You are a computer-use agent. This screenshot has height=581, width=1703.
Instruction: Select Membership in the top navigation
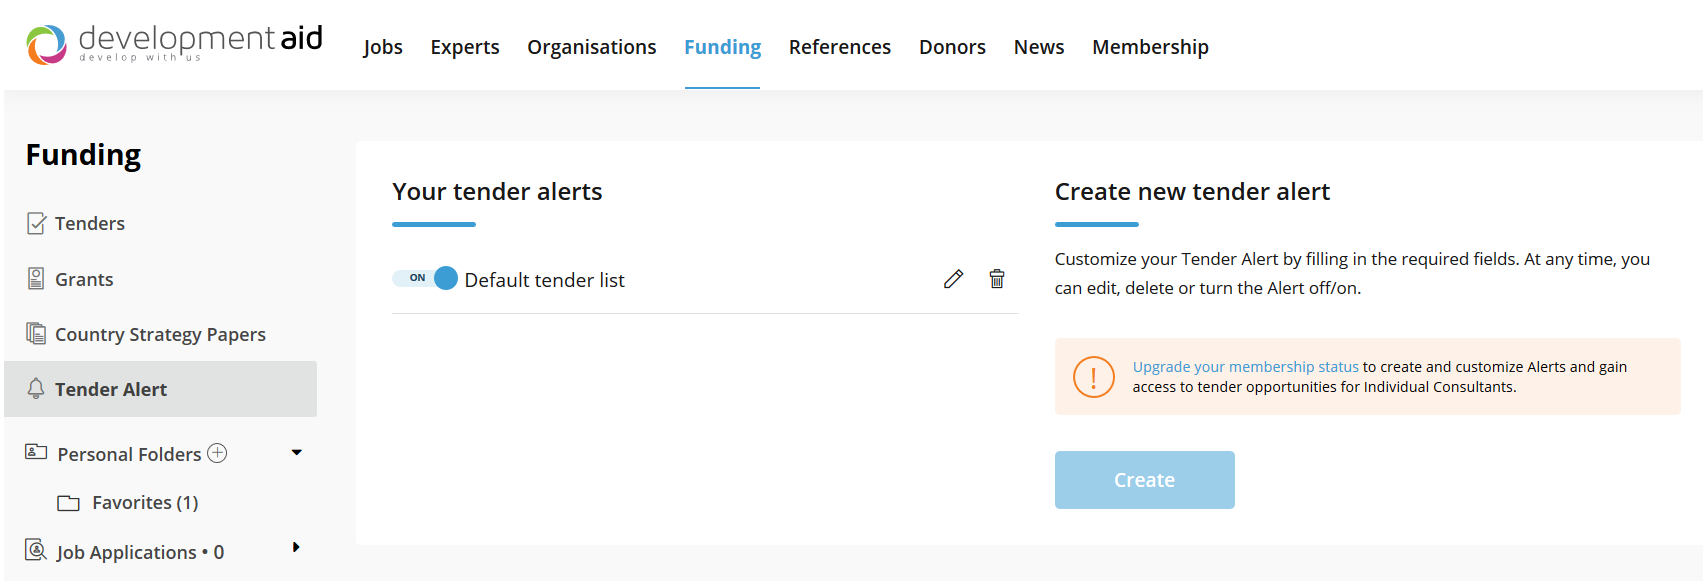pos(1150,47)
